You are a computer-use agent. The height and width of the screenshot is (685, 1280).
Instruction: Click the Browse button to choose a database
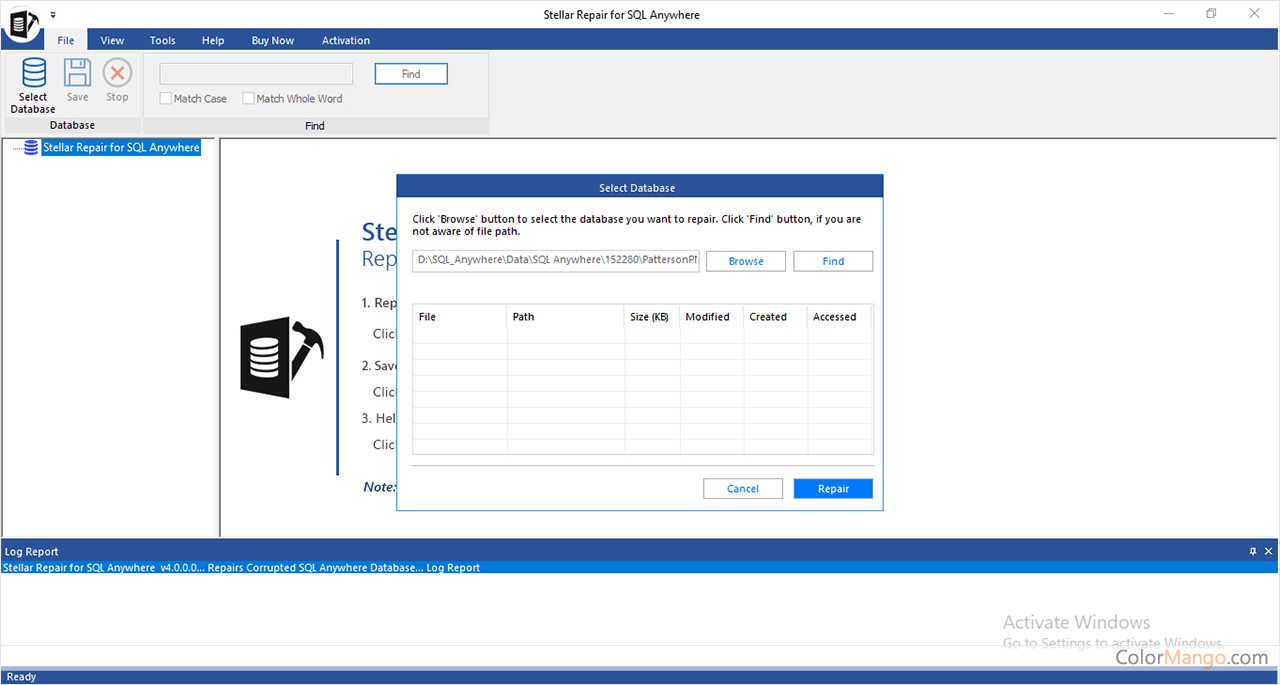(x=745, y=261)
